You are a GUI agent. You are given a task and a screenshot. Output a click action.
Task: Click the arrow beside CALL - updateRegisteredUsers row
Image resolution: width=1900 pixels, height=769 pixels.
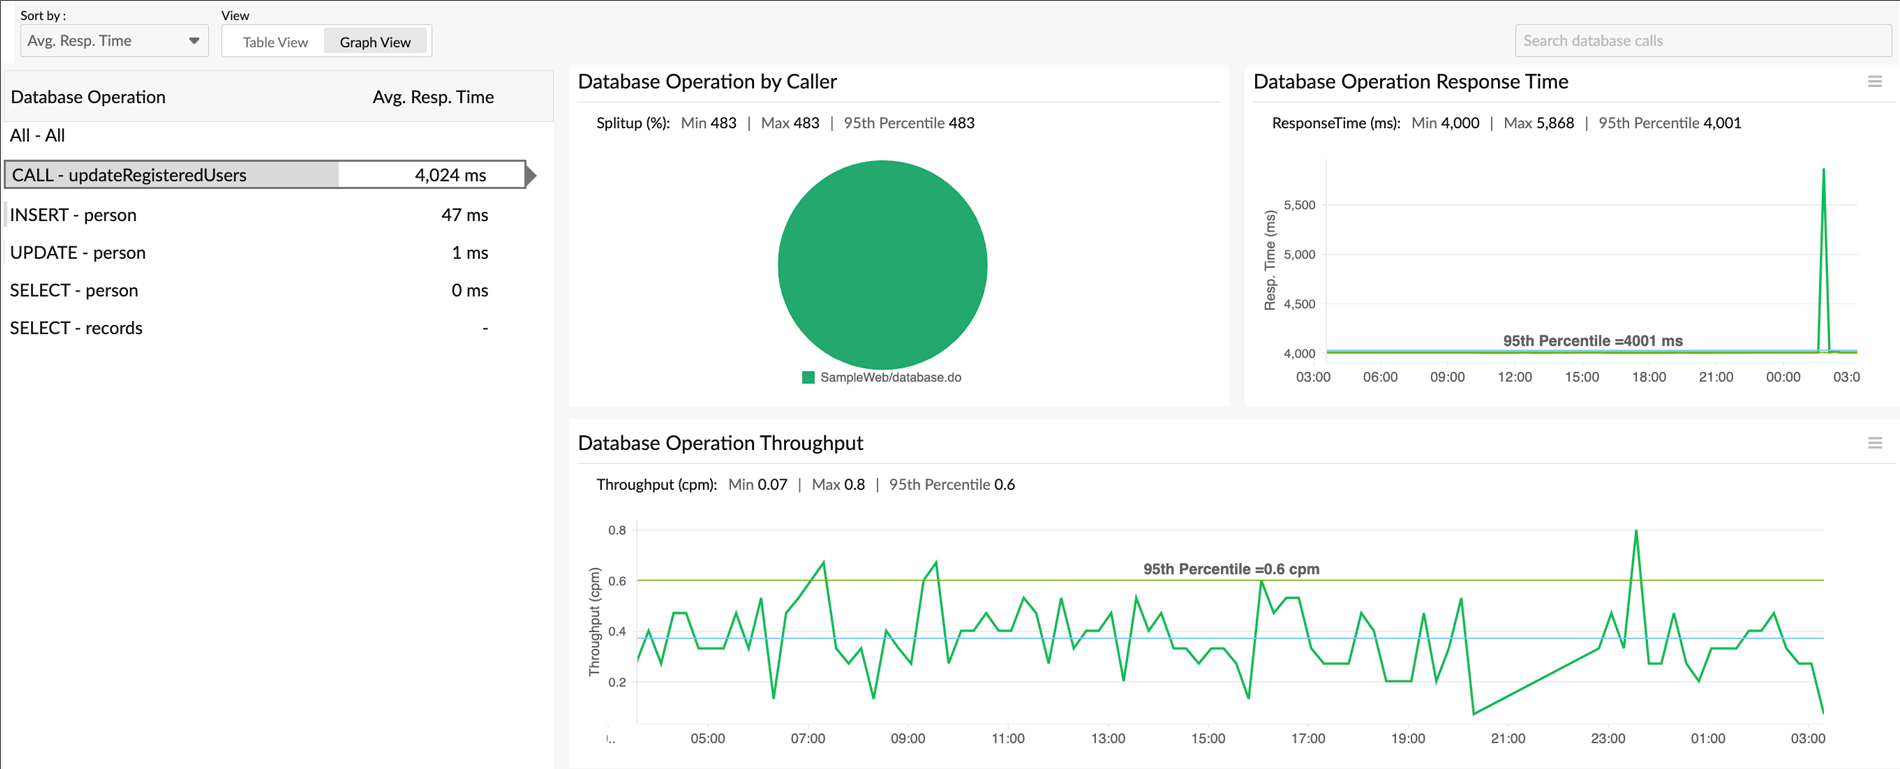pos(531,175)
